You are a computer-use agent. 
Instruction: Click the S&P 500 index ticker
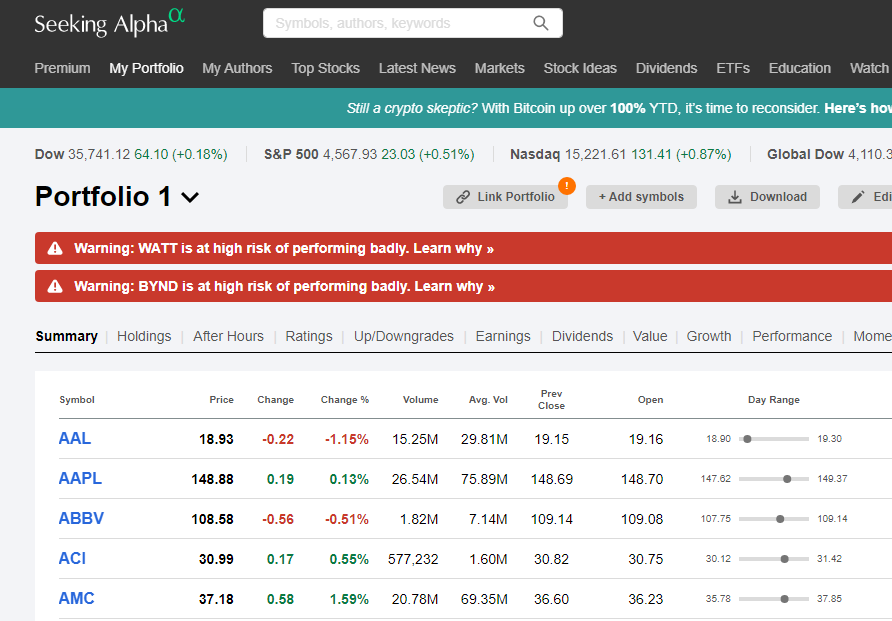click(369, 154)
